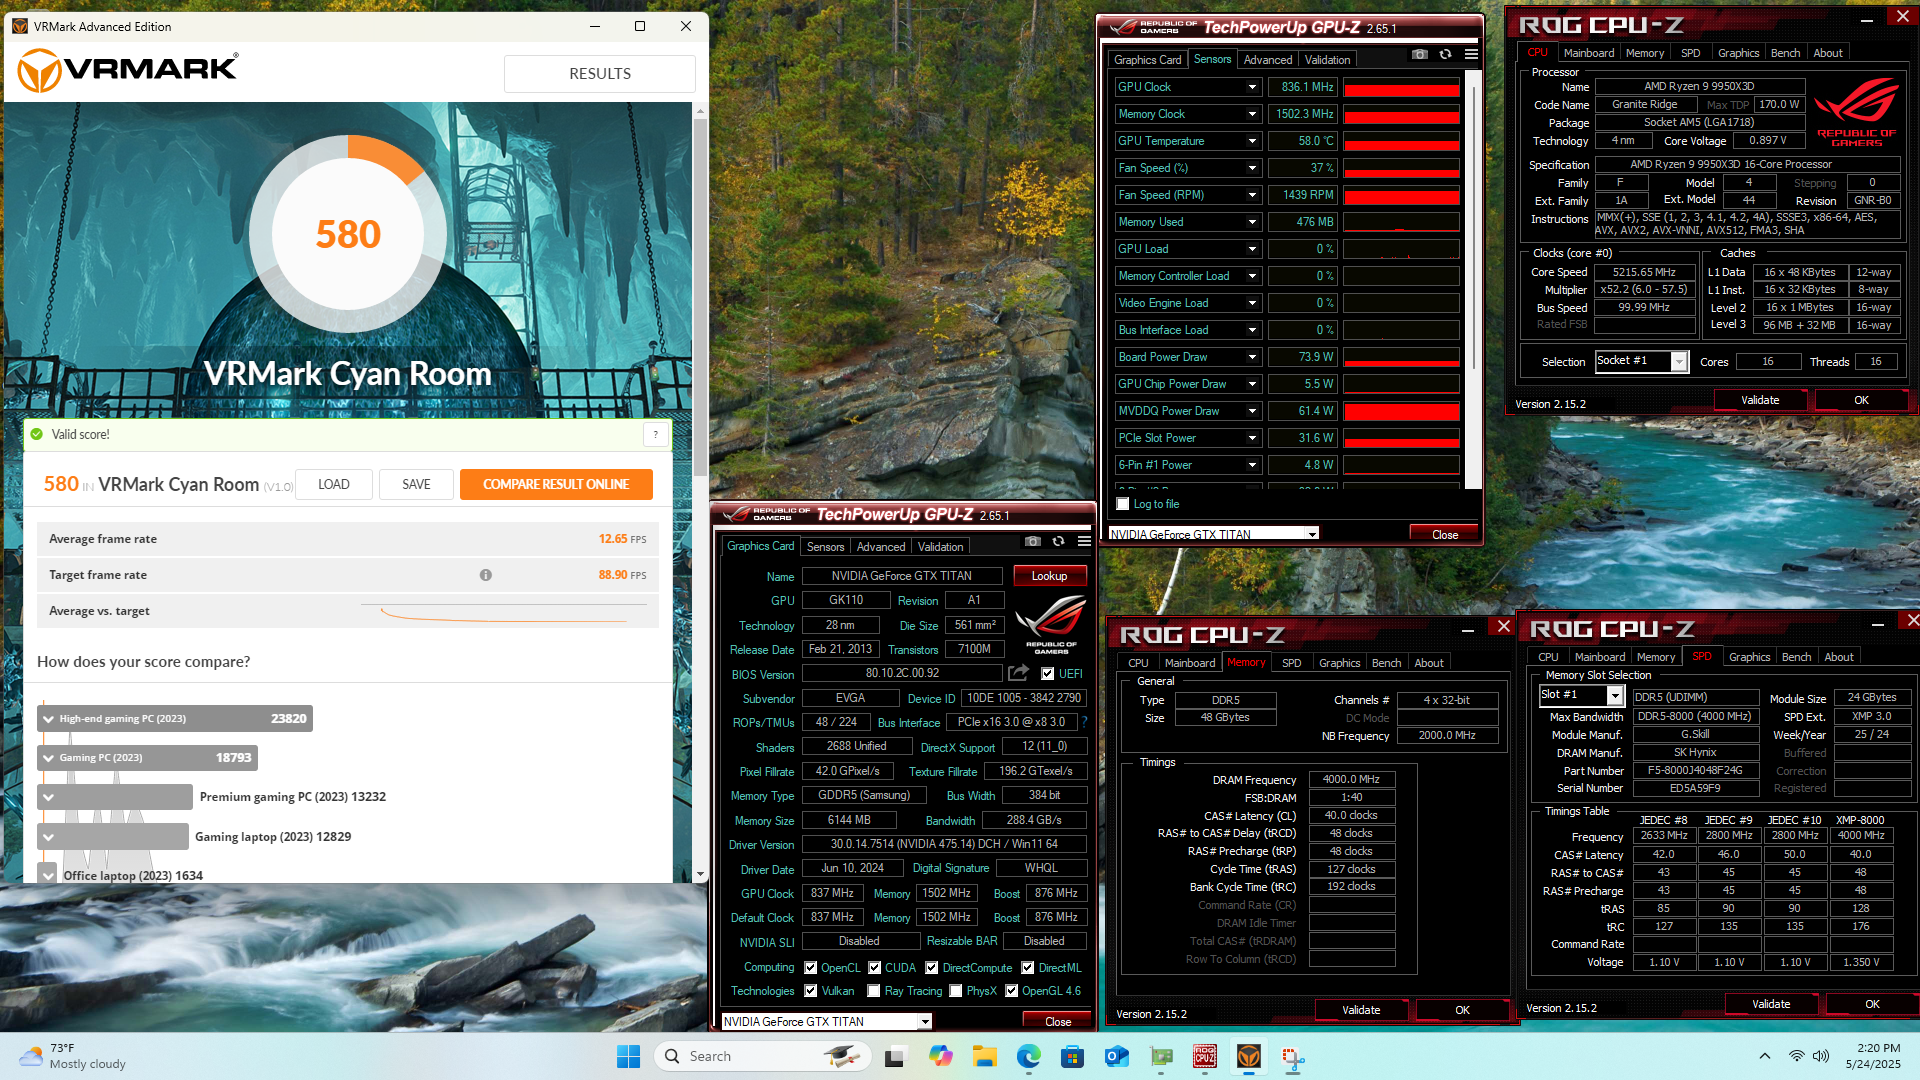Switch to Advanced tab in GPU-Z Sensors window
This screenshot has height=1080, width=1920.
click(x=1267, y=60)
